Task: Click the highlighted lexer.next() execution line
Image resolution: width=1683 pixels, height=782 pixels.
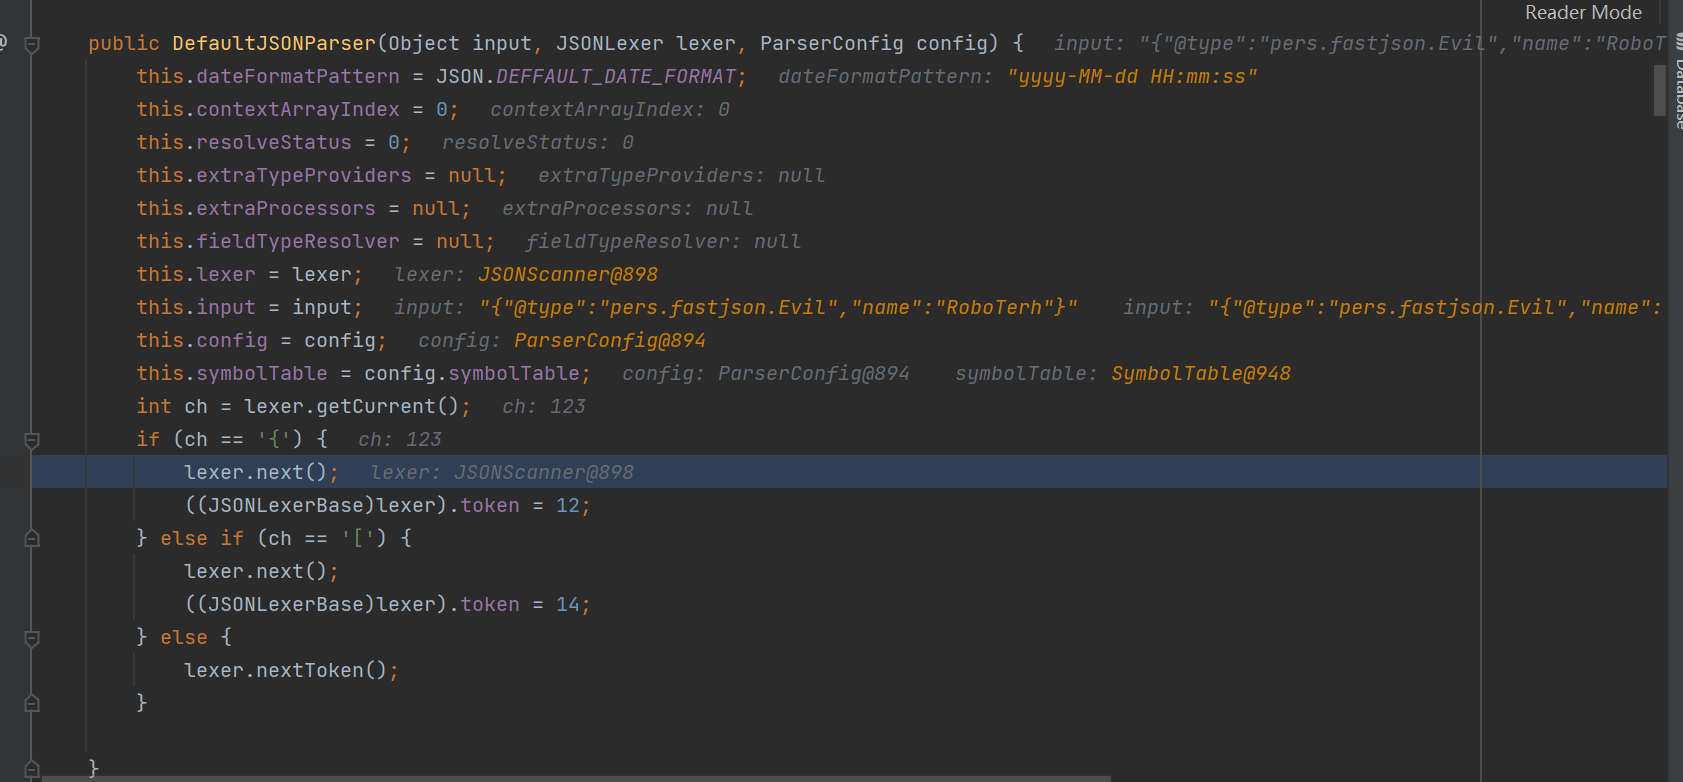Action: [261, 473]
